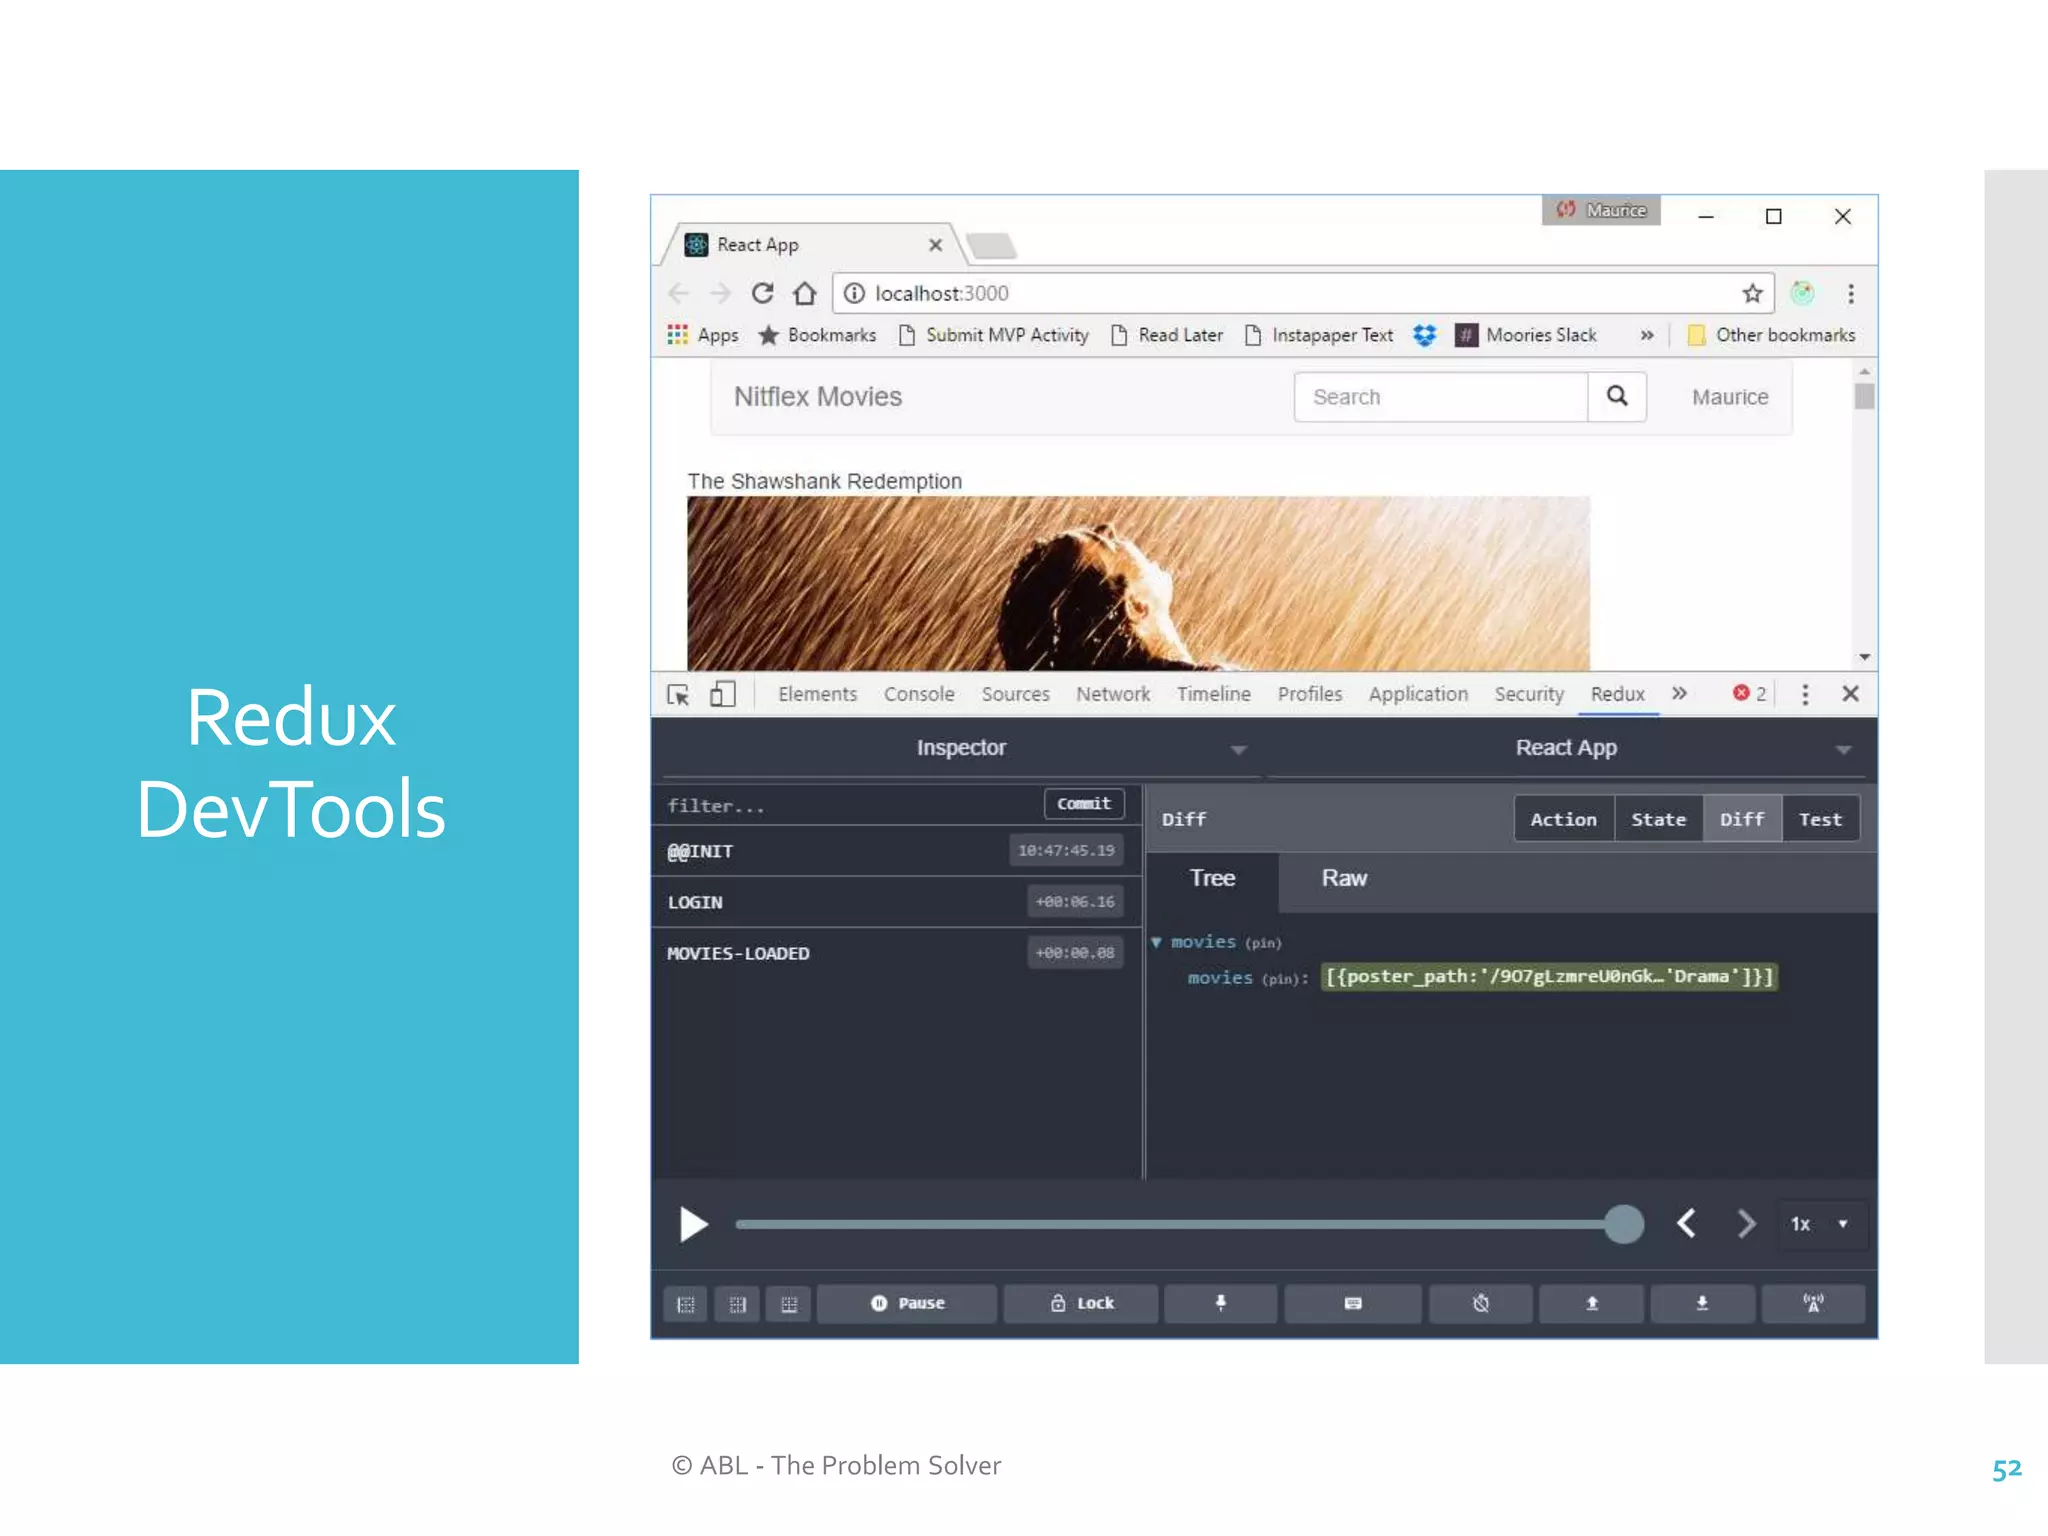
Task: Switch to the Console devtools tab
Action: [918, 694]
